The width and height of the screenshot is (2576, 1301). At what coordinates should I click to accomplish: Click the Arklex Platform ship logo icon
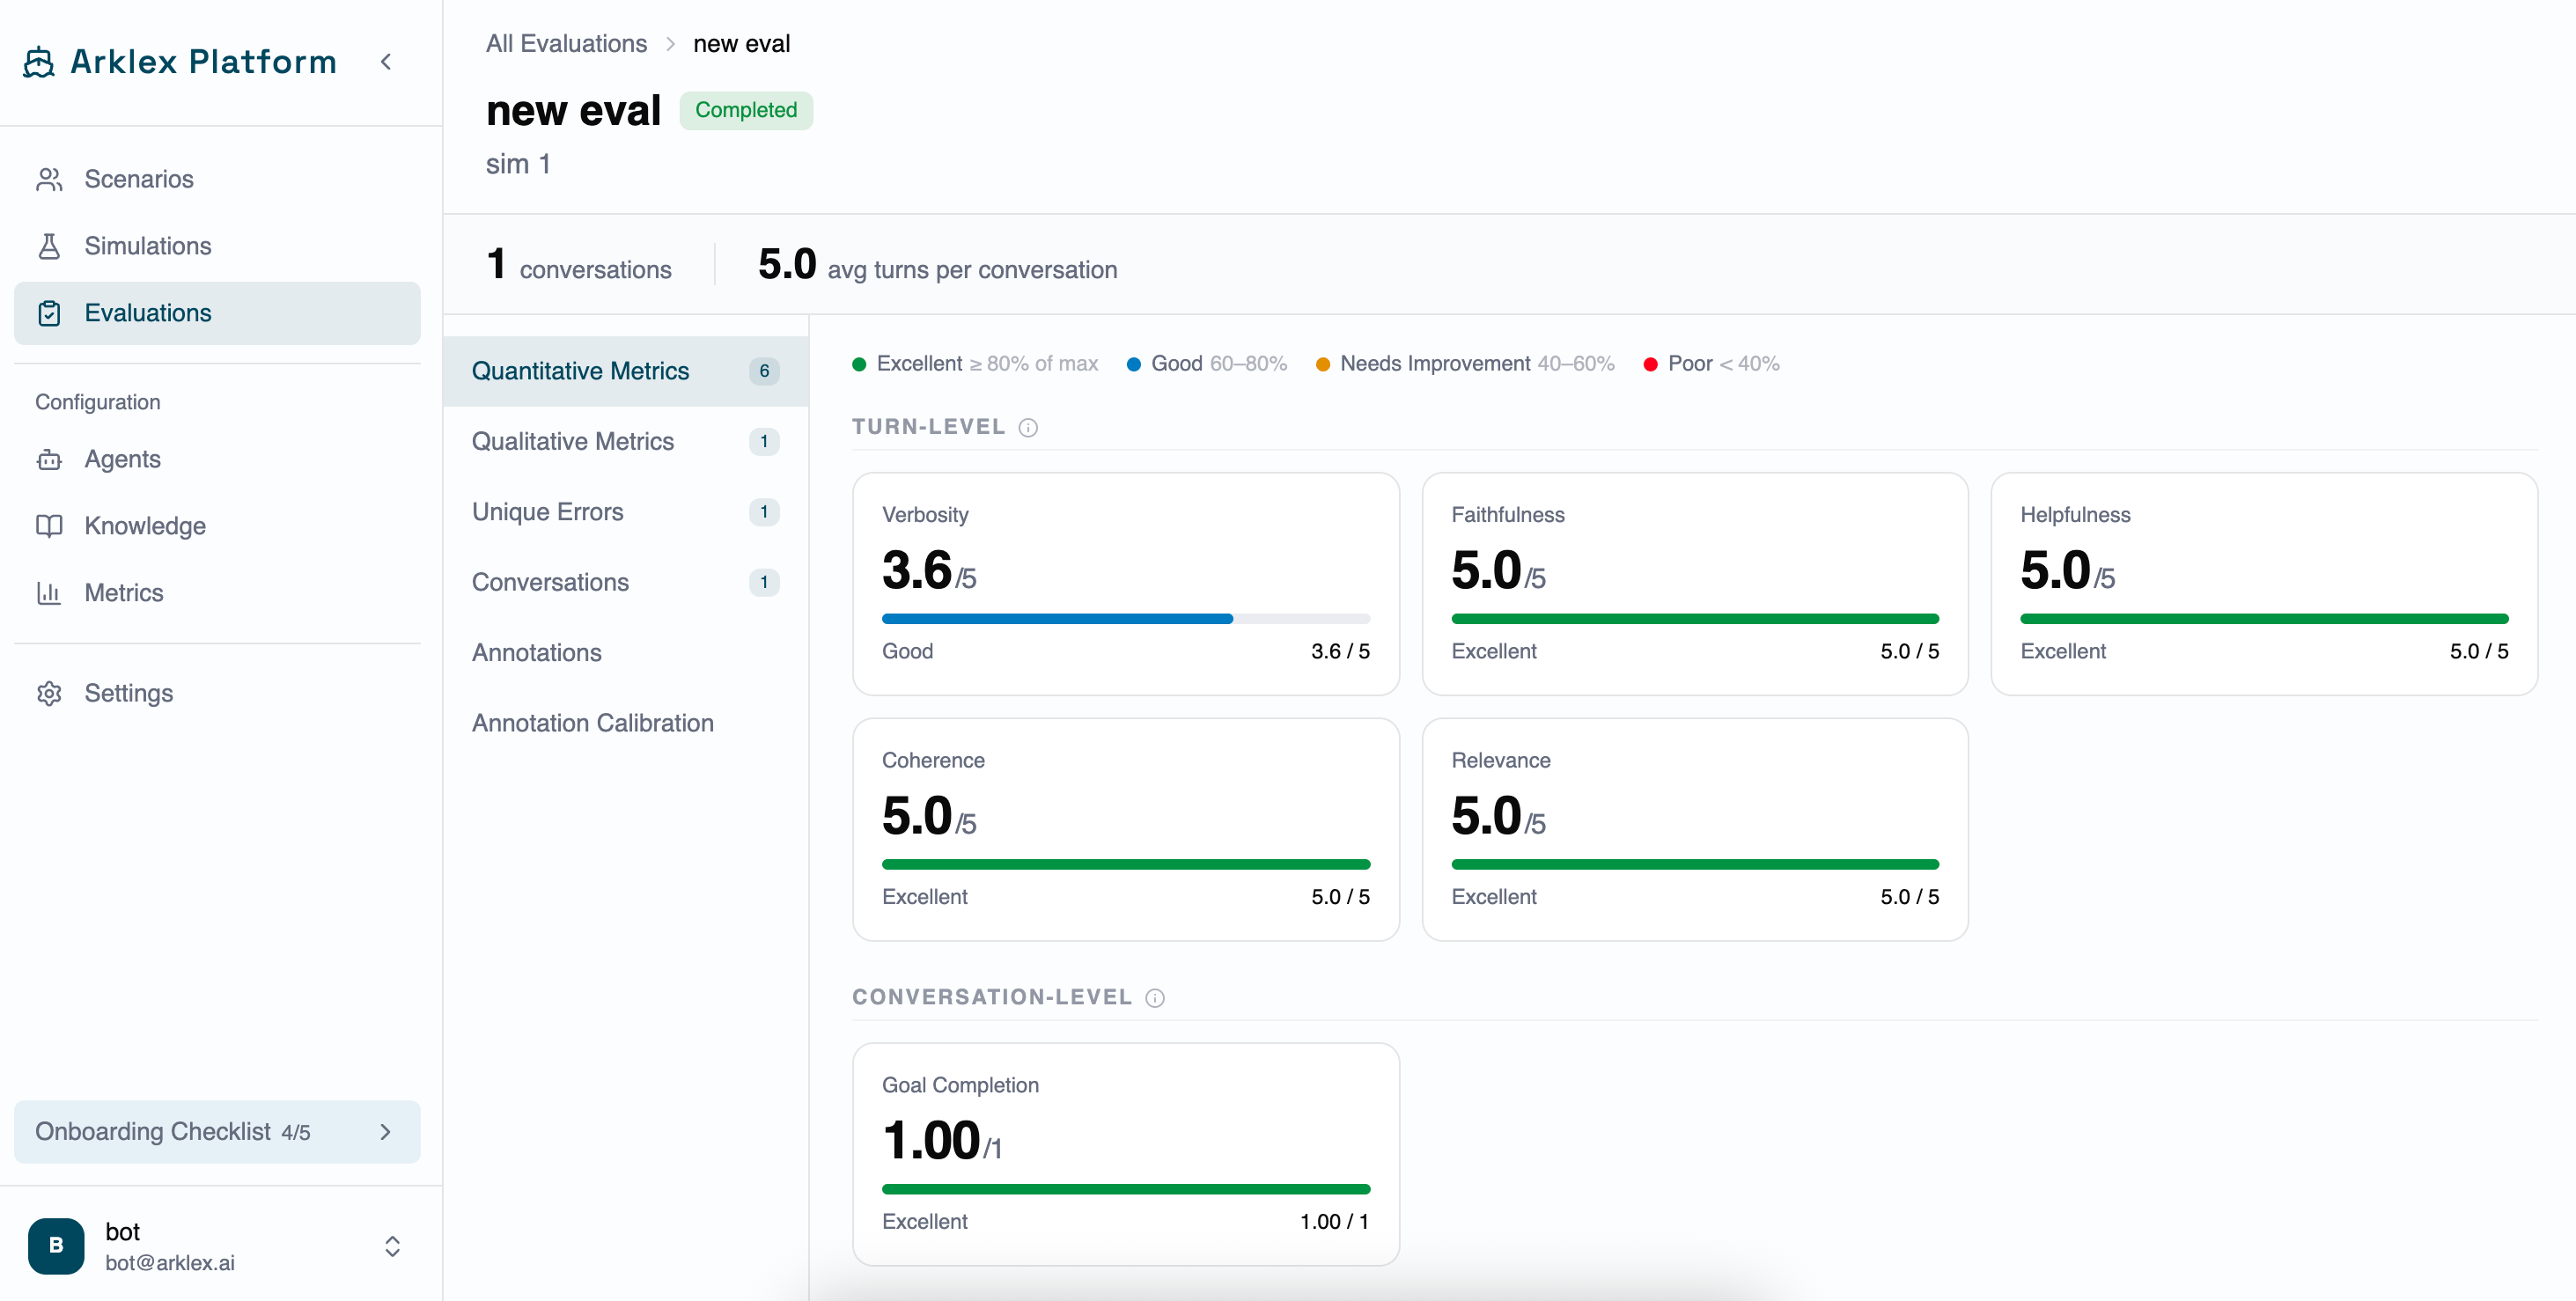click(39, 62)
